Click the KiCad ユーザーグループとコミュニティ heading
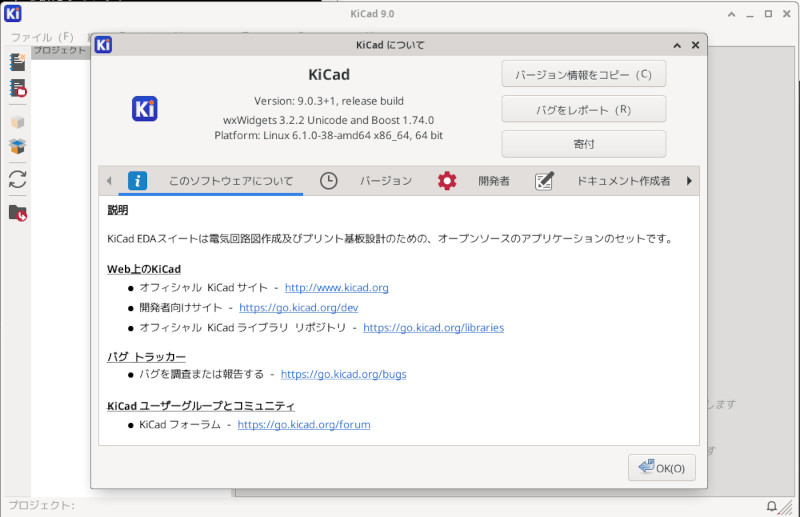 (x=201, y=406)
